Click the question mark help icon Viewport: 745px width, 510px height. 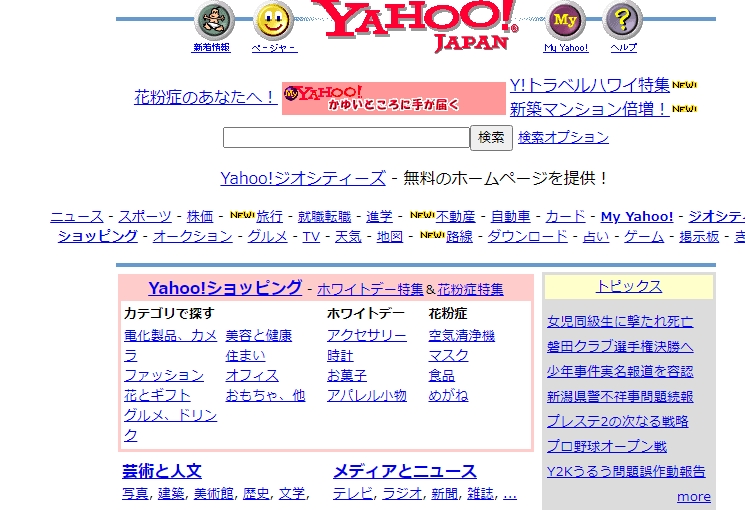coord(622,20)
